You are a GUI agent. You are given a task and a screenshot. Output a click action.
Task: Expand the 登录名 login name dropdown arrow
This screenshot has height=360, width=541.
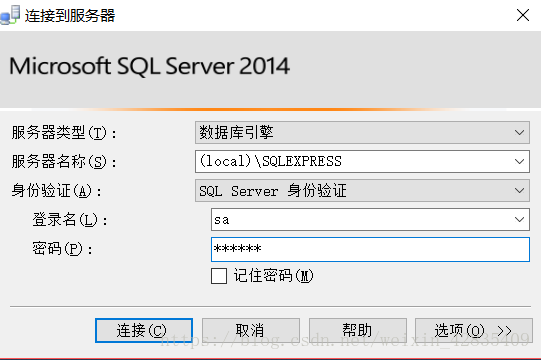pos(519,220)
